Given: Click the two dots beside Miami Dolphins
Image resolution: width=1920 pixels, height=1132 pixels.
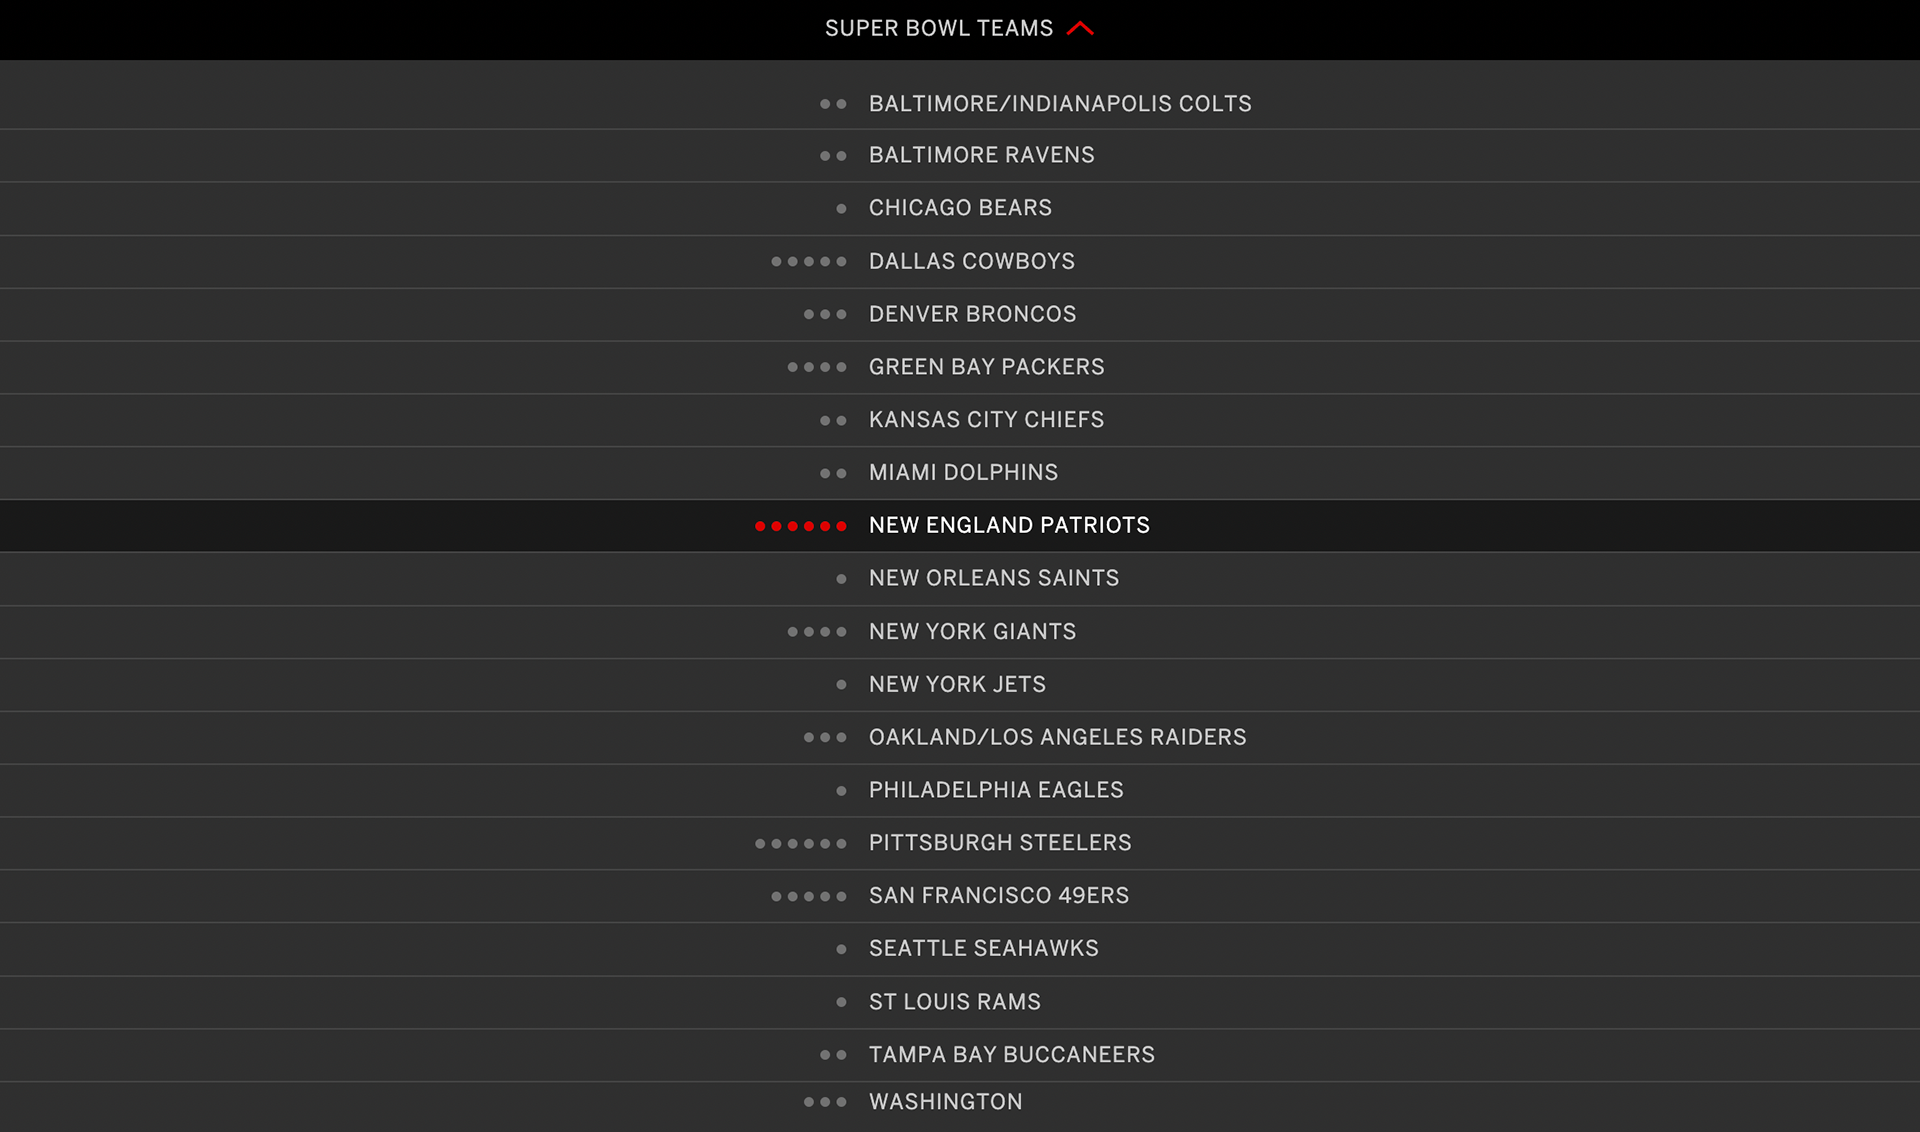Looking at the screenshot, I should click(x=832, y=474).
